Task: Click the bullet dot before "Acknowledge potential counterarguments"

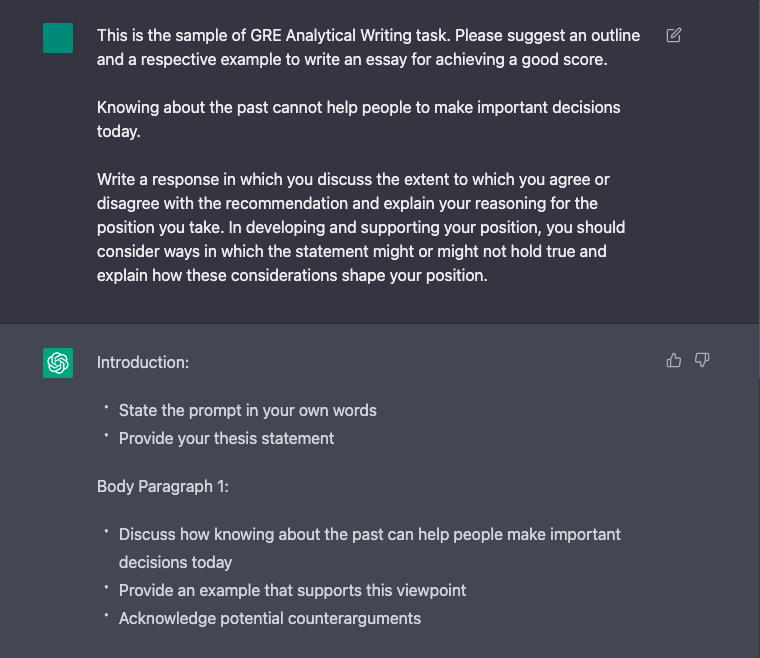Action: pos(106,616)
